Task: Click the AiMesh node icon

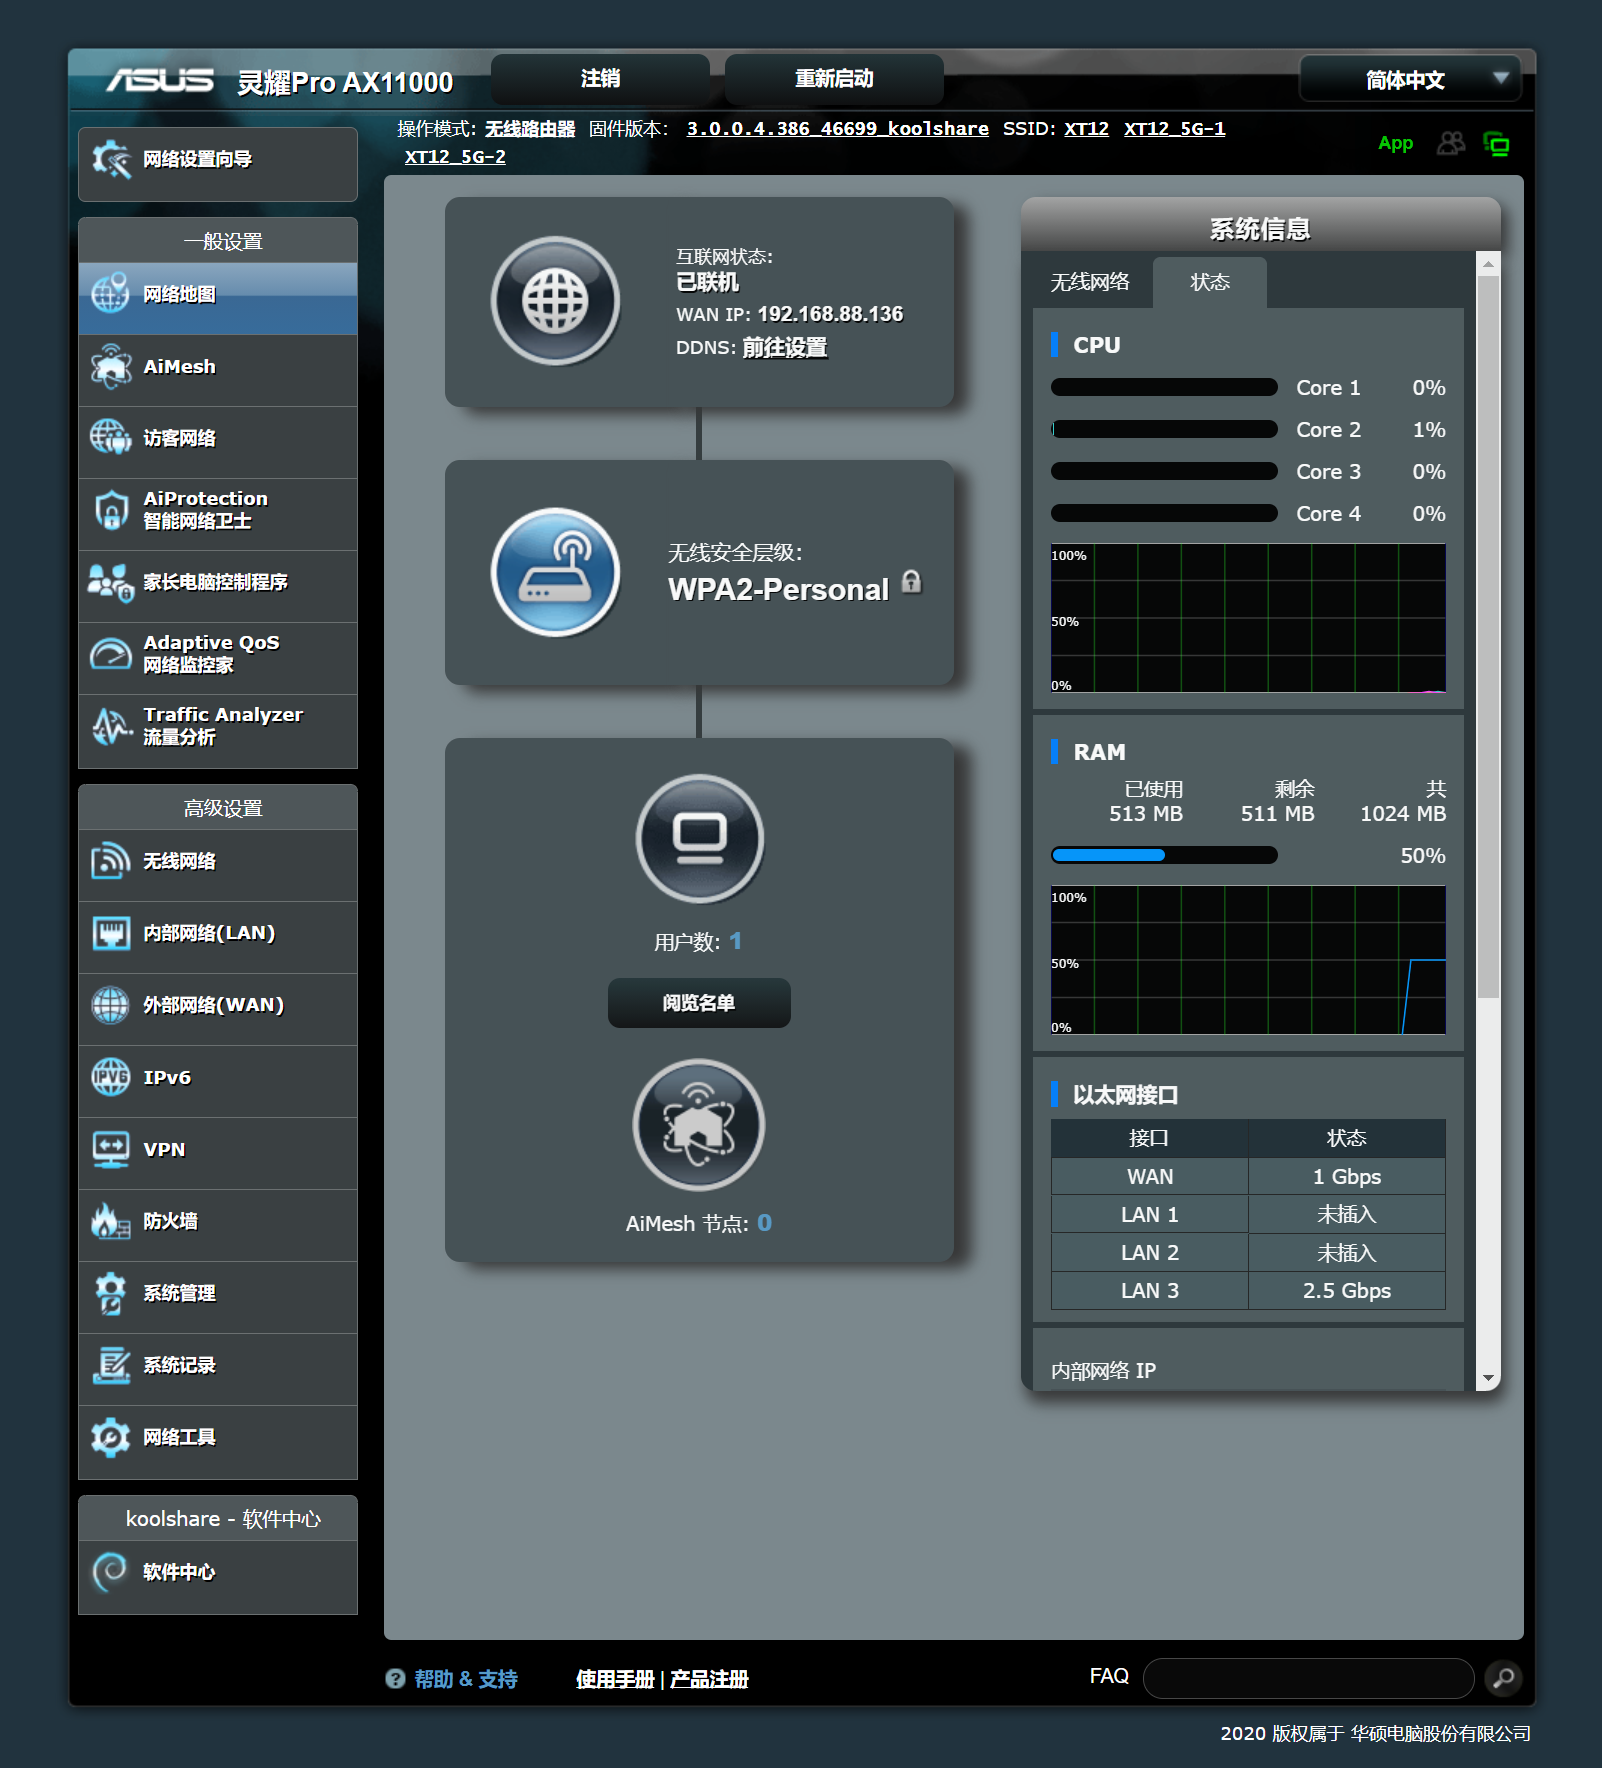Action: 699,1125
